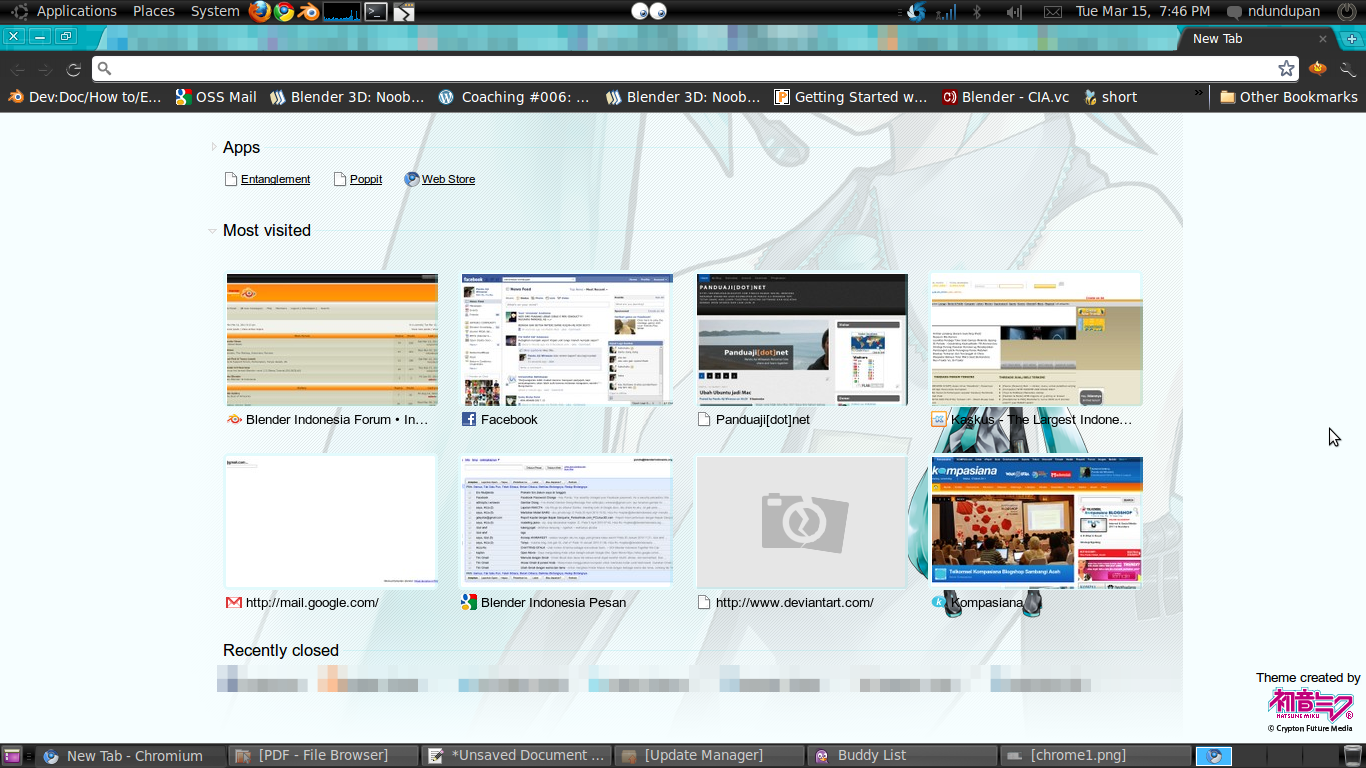The image size is (1366, 768).
Task: Click the date and time clock
Action: (x=1143, y=12)
